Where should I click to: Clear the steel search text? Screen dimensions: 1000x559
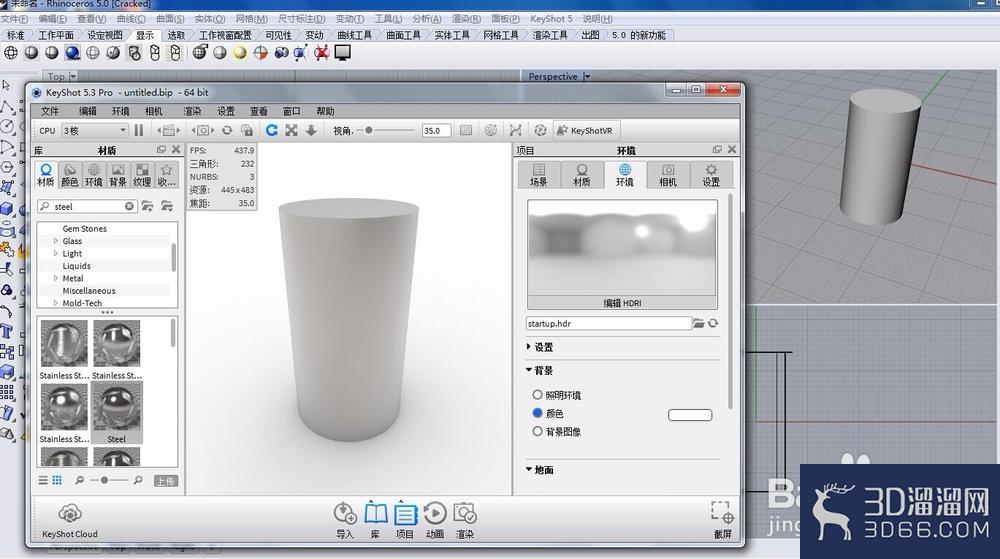point(129,206)
